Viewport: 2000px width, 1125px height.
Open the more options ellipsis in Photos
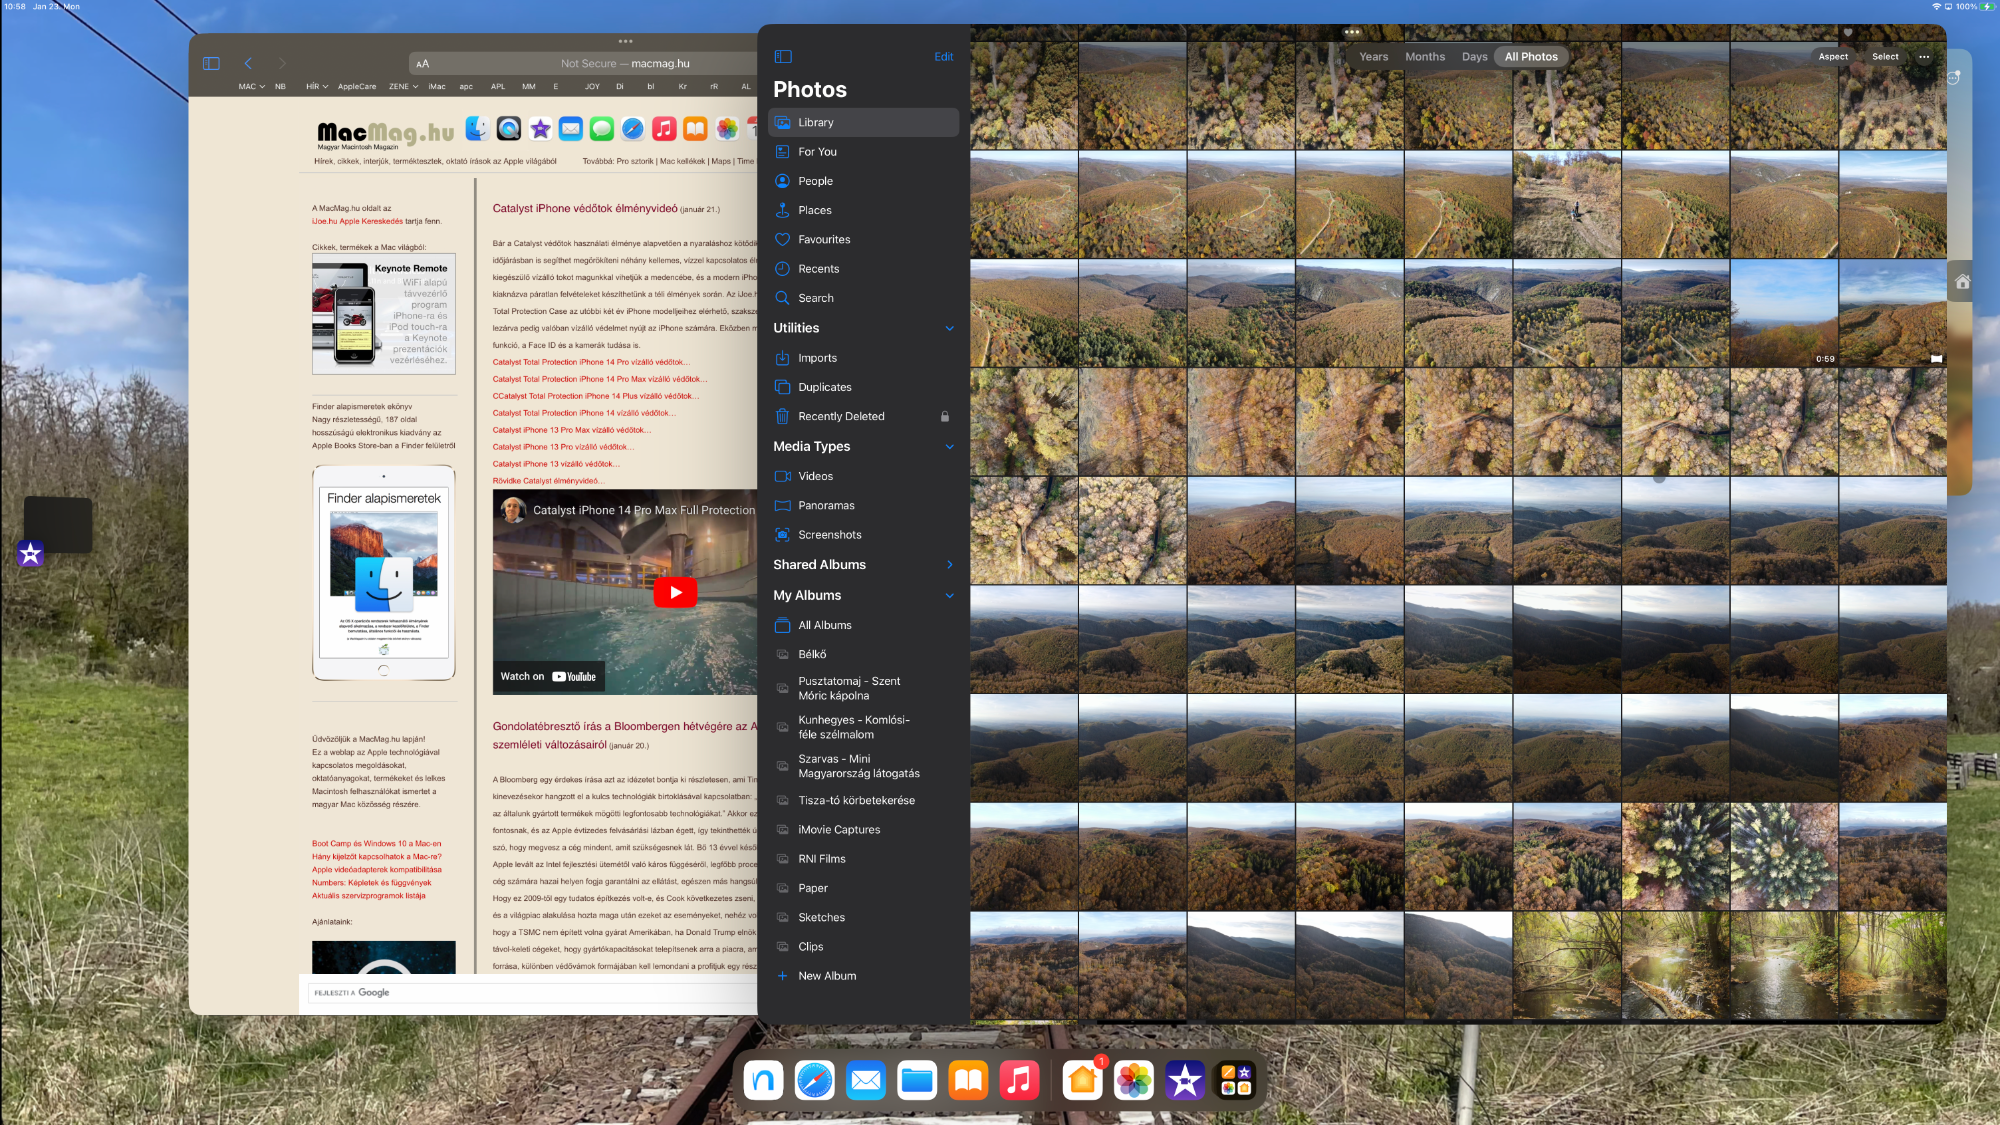click(x=1924, y=57)
